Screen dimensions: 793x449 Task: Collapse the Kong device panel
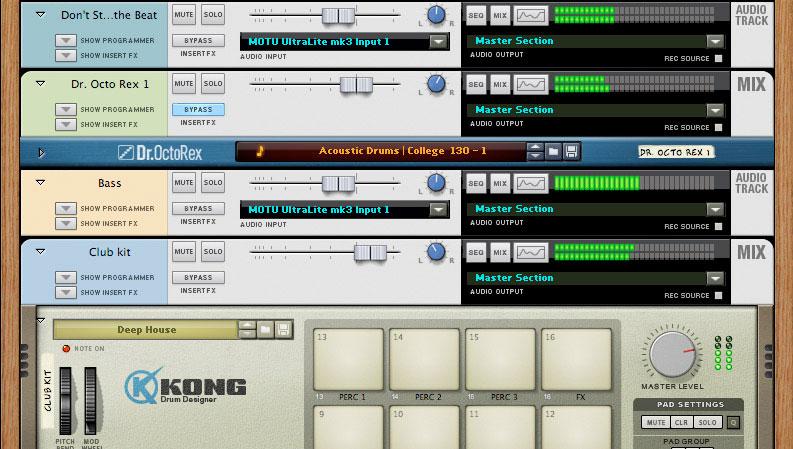41,321
